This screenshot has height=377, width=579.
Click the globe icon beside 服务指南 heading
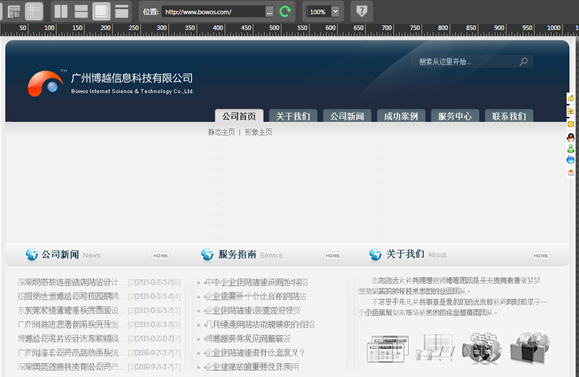(207, 254)
